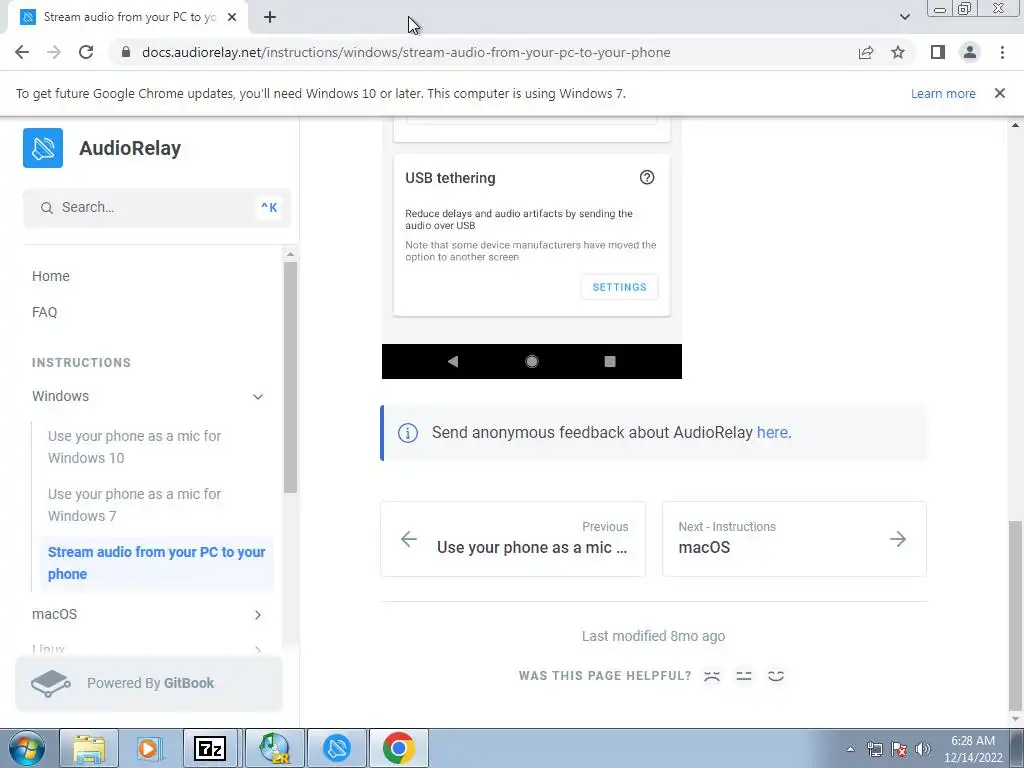Follow the 'here' feedback link

(x=773, y=432)
